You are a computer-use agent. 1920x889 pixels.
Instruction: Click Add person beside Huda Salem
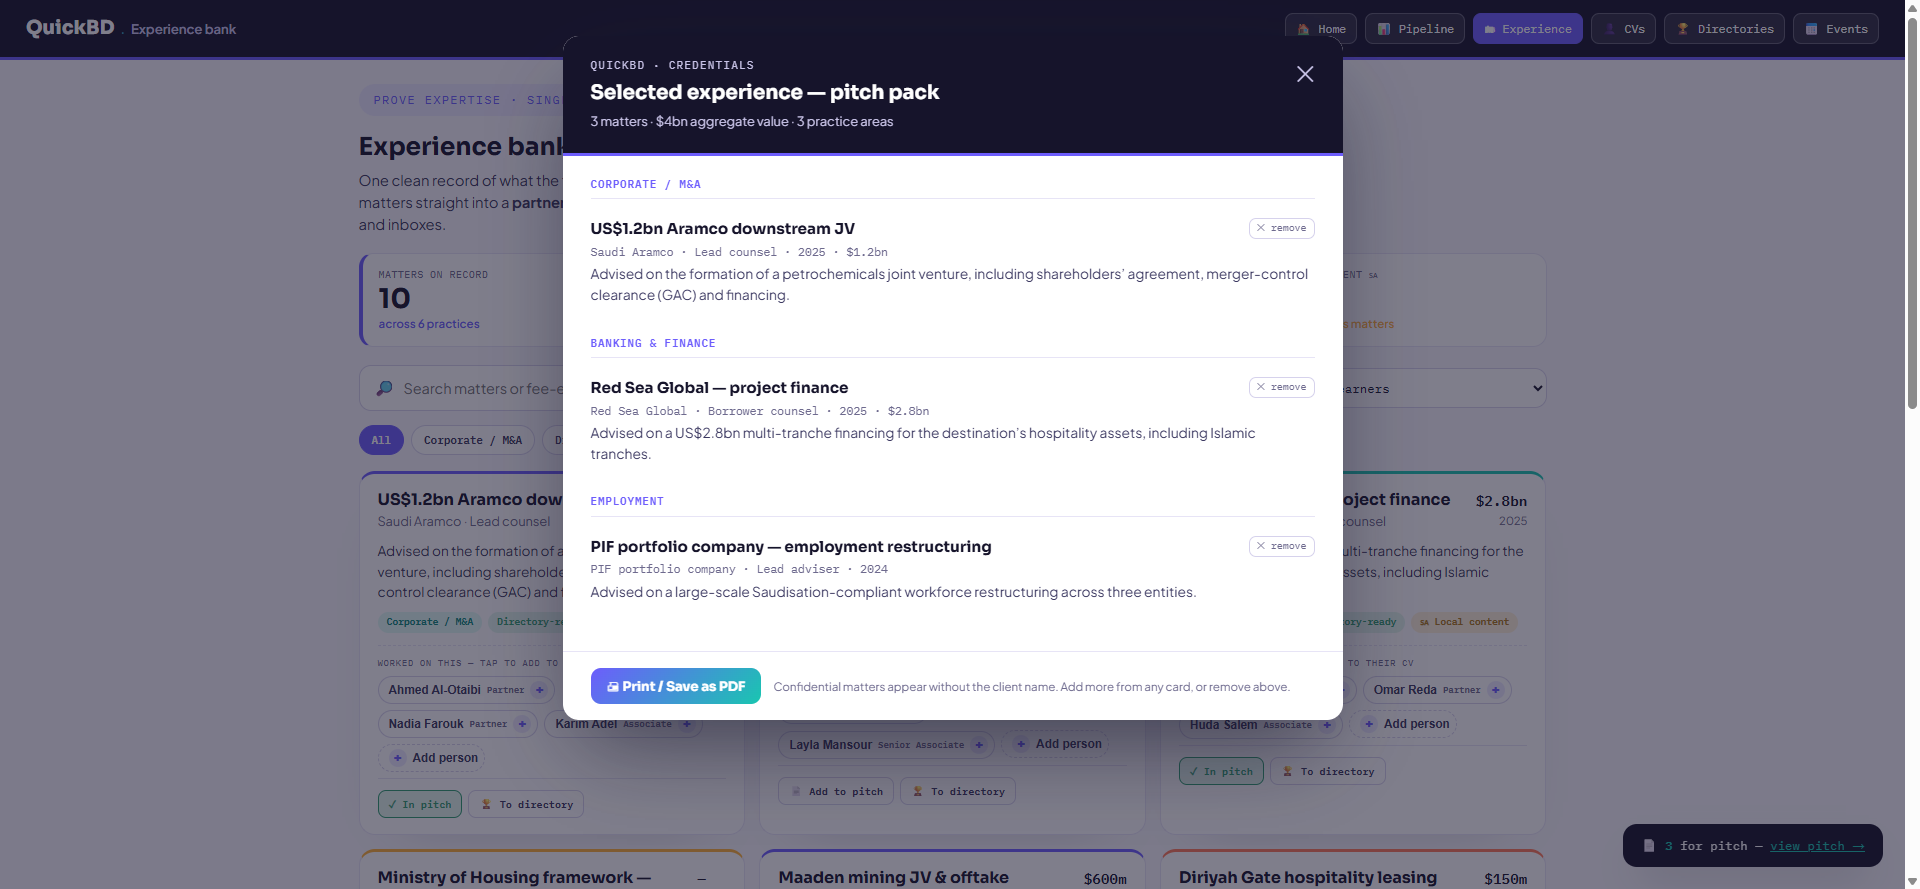pos(1404,724)
